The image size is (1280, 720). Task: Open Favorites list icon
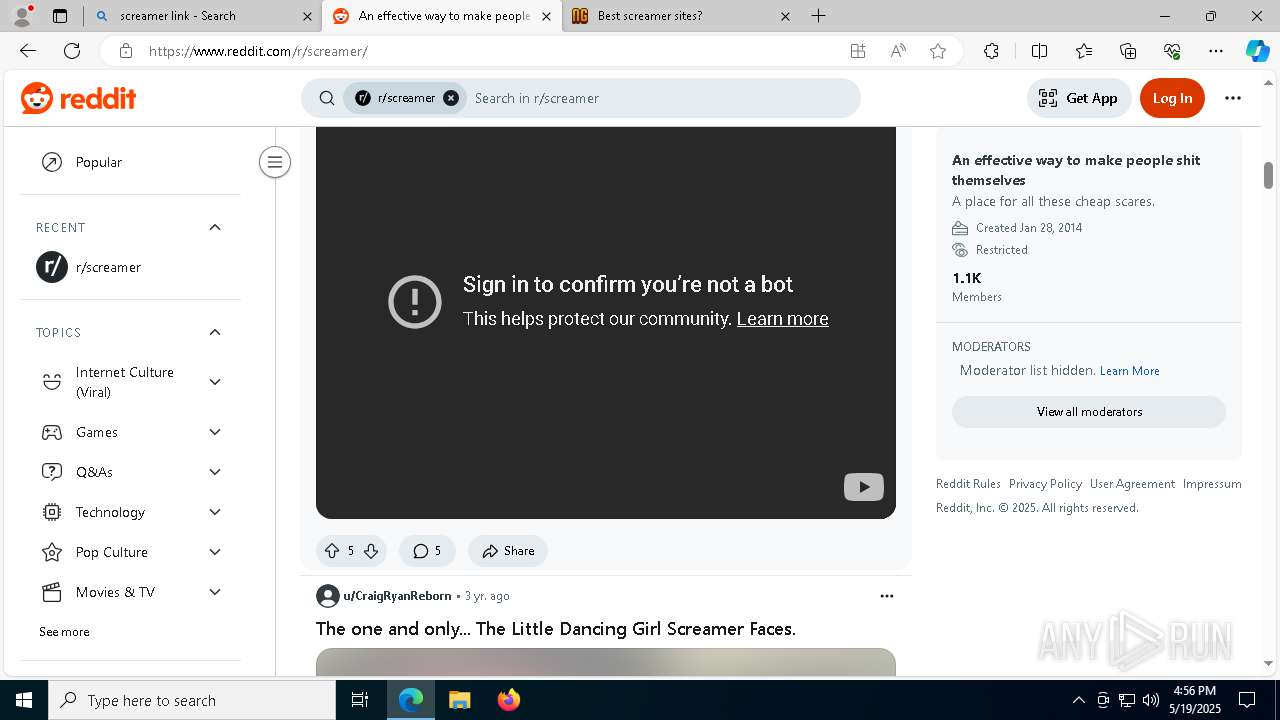pyautogui.click(x=1084, y=51)
